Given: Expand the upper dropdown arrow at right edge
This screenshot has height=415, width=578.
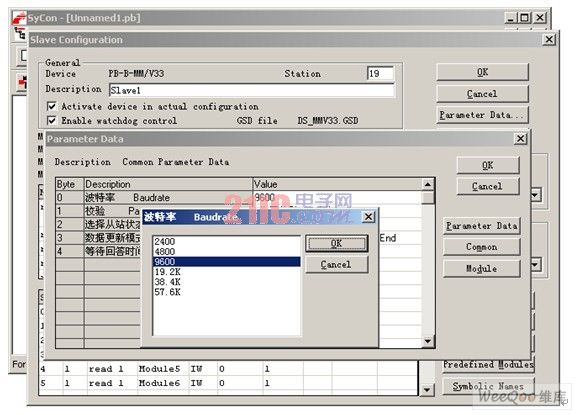Looking at the screenshot, I should coord(536,194).
